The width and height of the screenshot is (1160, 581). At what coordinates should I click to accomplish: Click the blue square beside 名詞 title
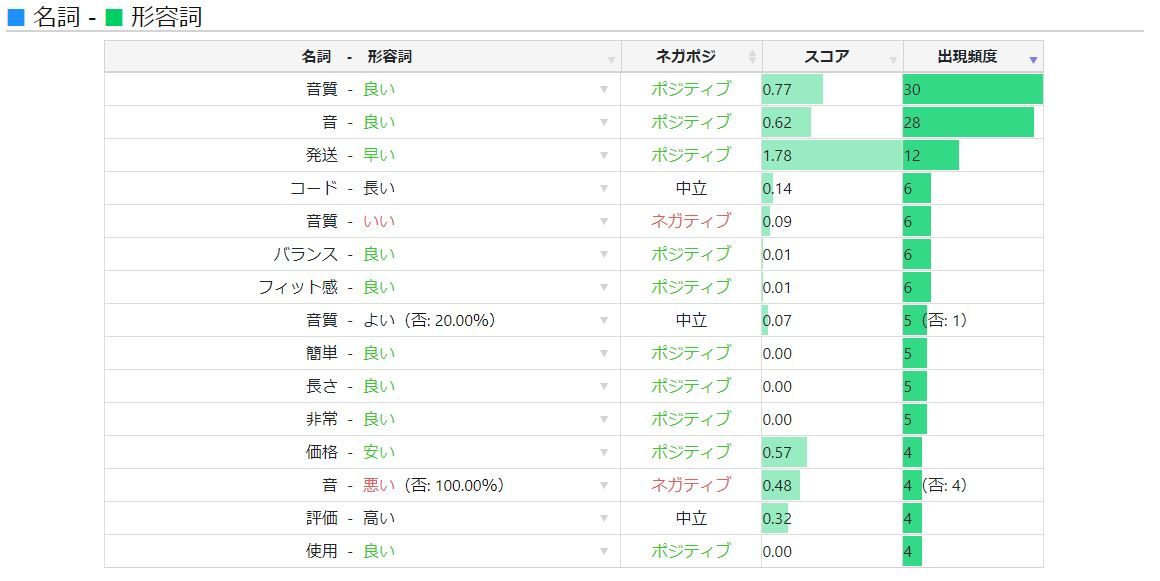tap(16, 17)
